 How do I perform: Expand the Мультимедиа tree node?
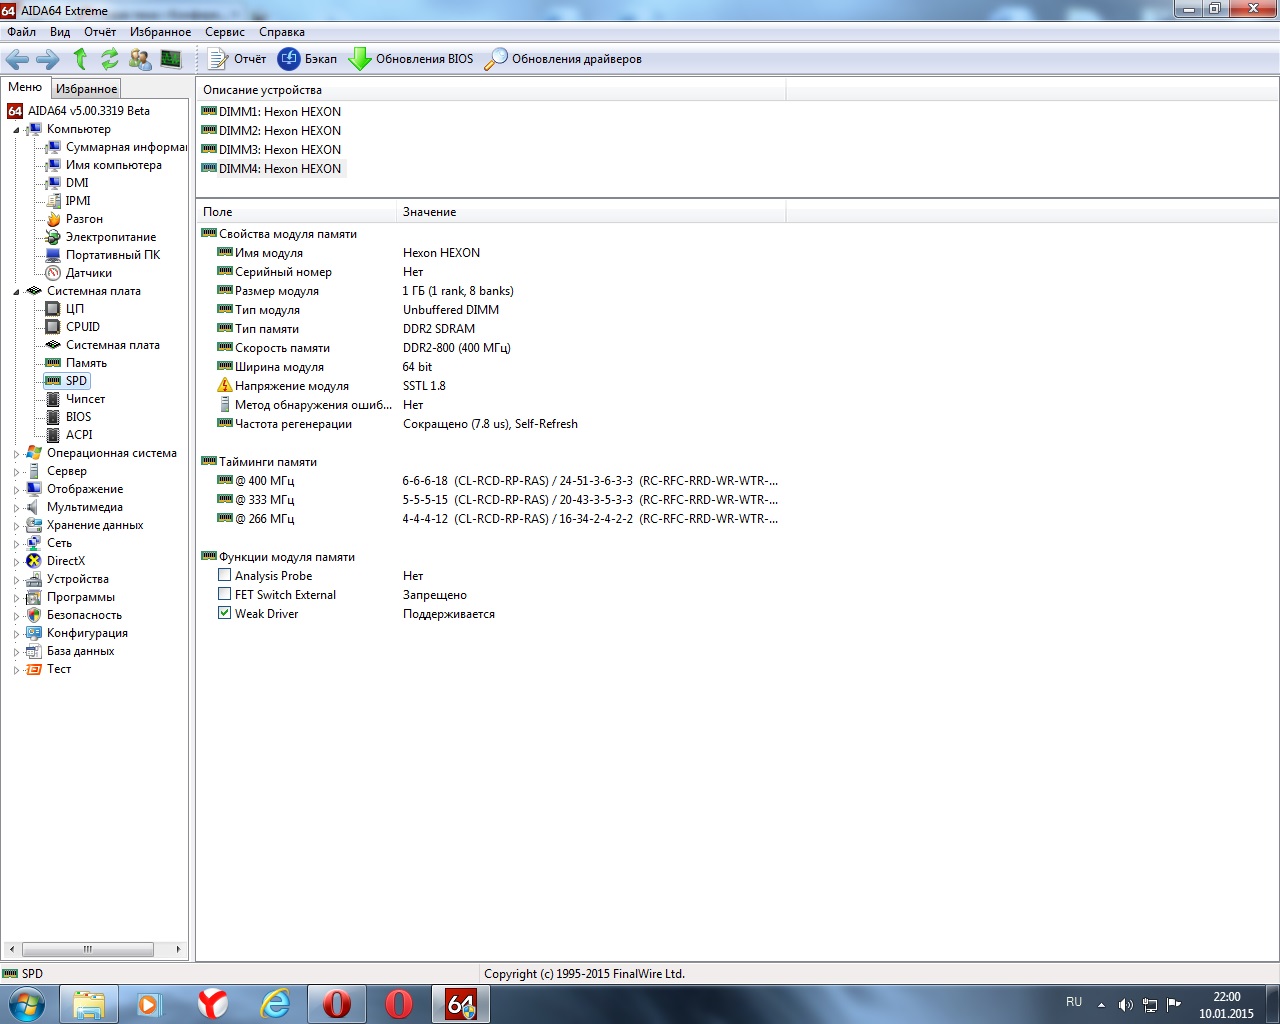pos(16,507)
